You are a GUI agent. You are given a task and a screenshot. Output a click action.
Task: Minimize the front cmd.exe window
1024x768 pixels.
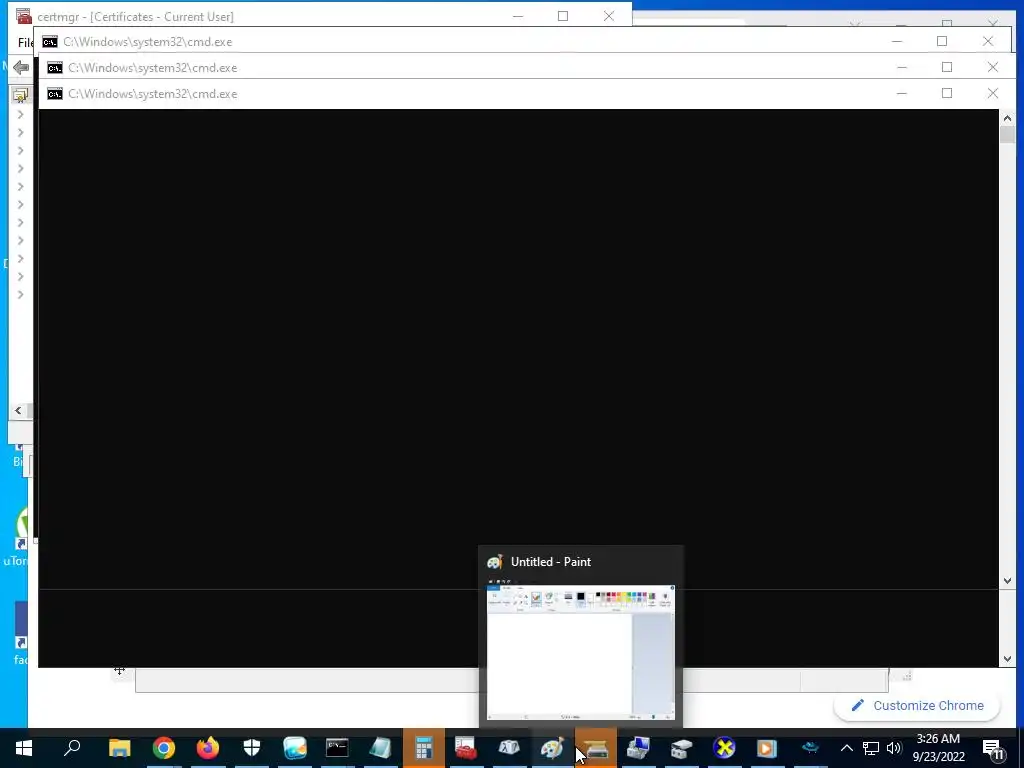point(902,93)
